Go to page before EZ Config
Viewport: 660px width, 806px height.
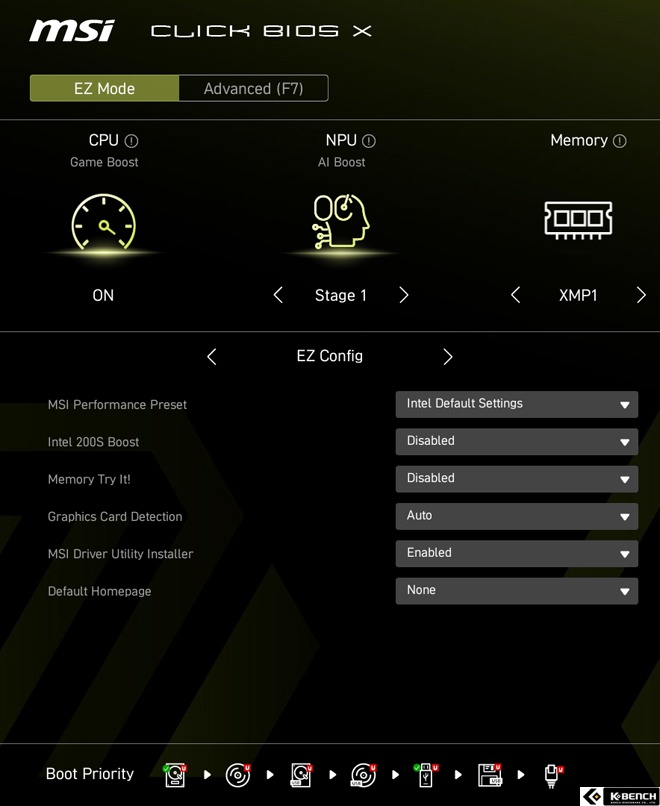pos(212,356)
